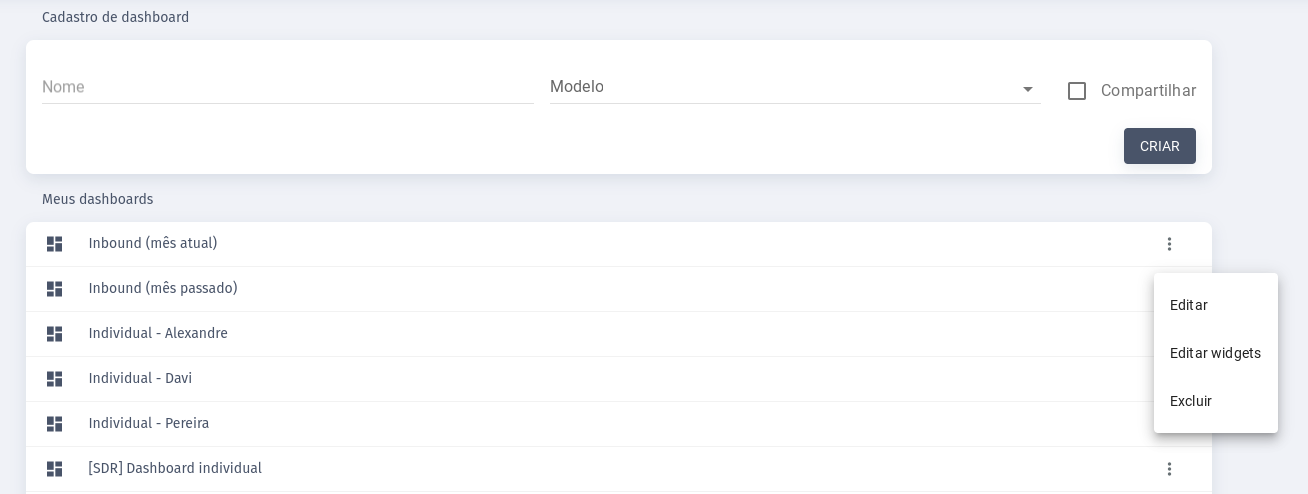1308x494 pixels.
Task: Click the CRIAR button
Action: click(x=1160, y=146)
